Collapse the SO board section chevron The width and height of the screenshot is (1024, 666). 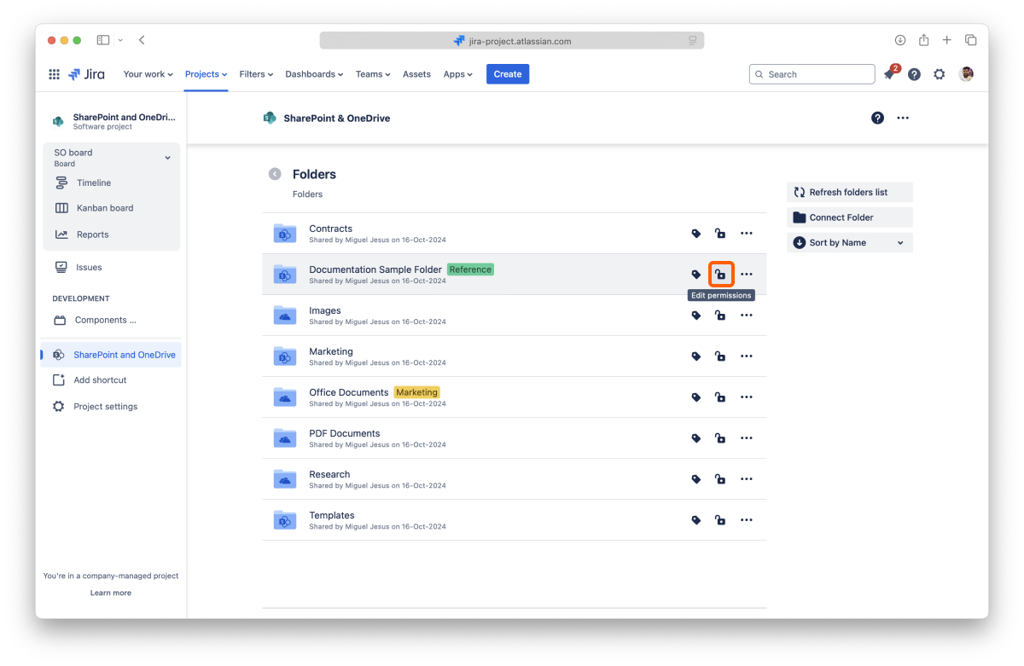coord(167,158)
